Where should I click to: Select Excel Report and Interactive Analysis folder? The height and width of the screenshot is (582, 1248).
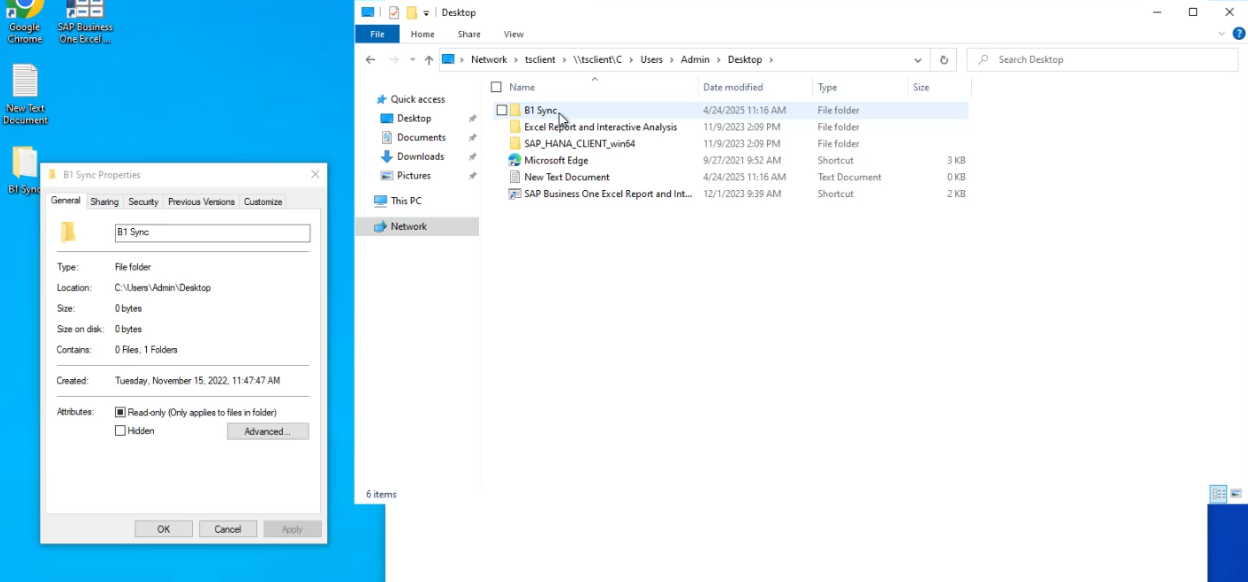pyautogui.click(x=600, y=127)
